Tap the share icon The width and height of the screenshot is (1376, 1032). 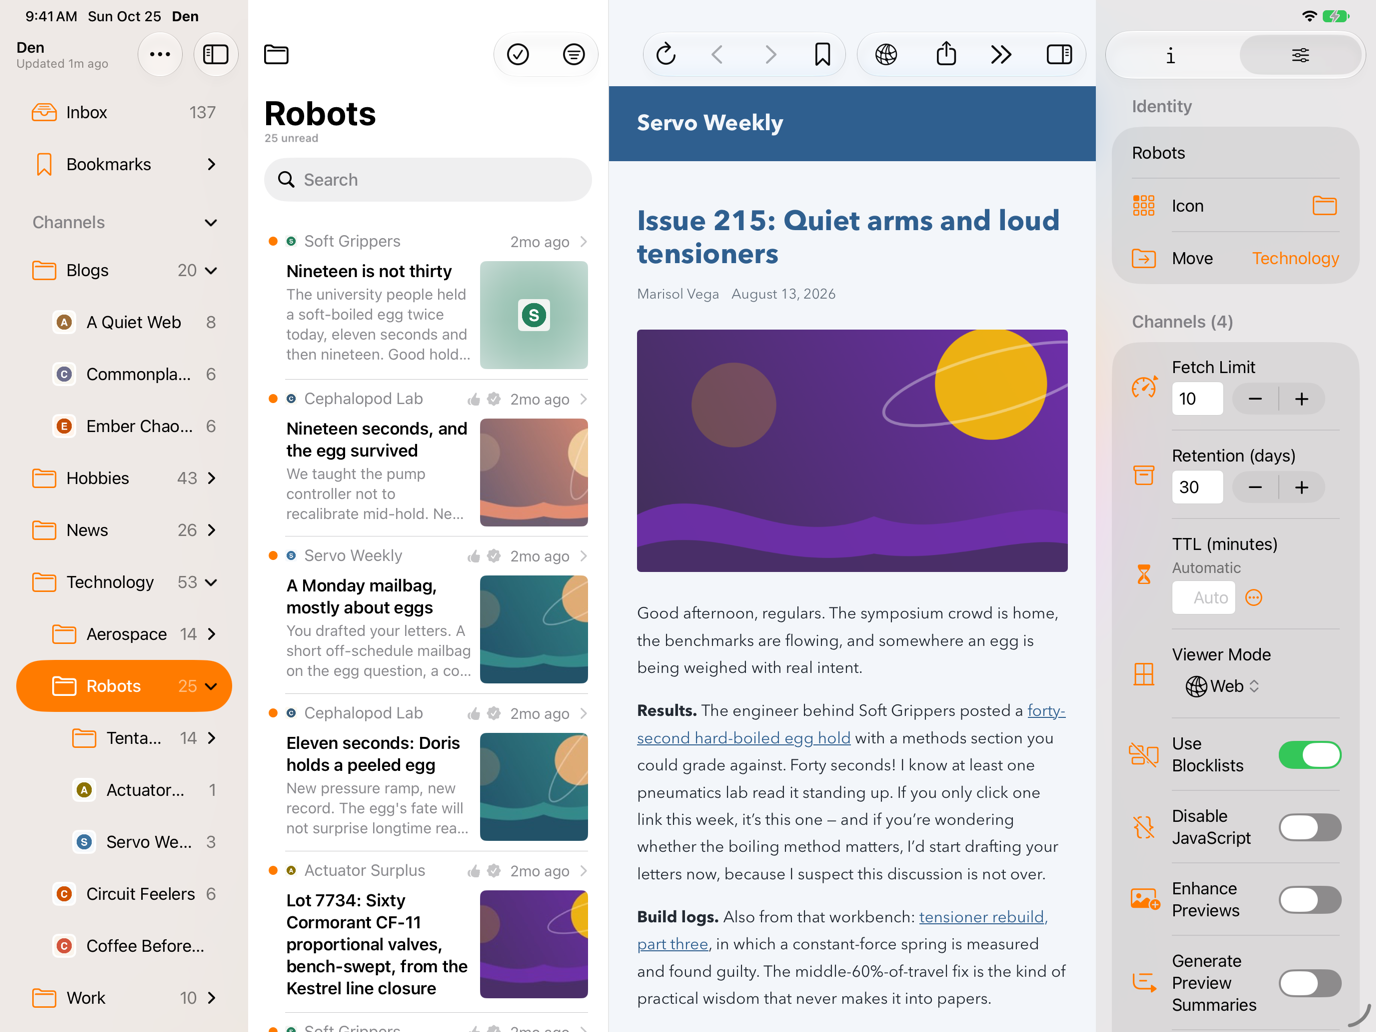pos(946,54)
